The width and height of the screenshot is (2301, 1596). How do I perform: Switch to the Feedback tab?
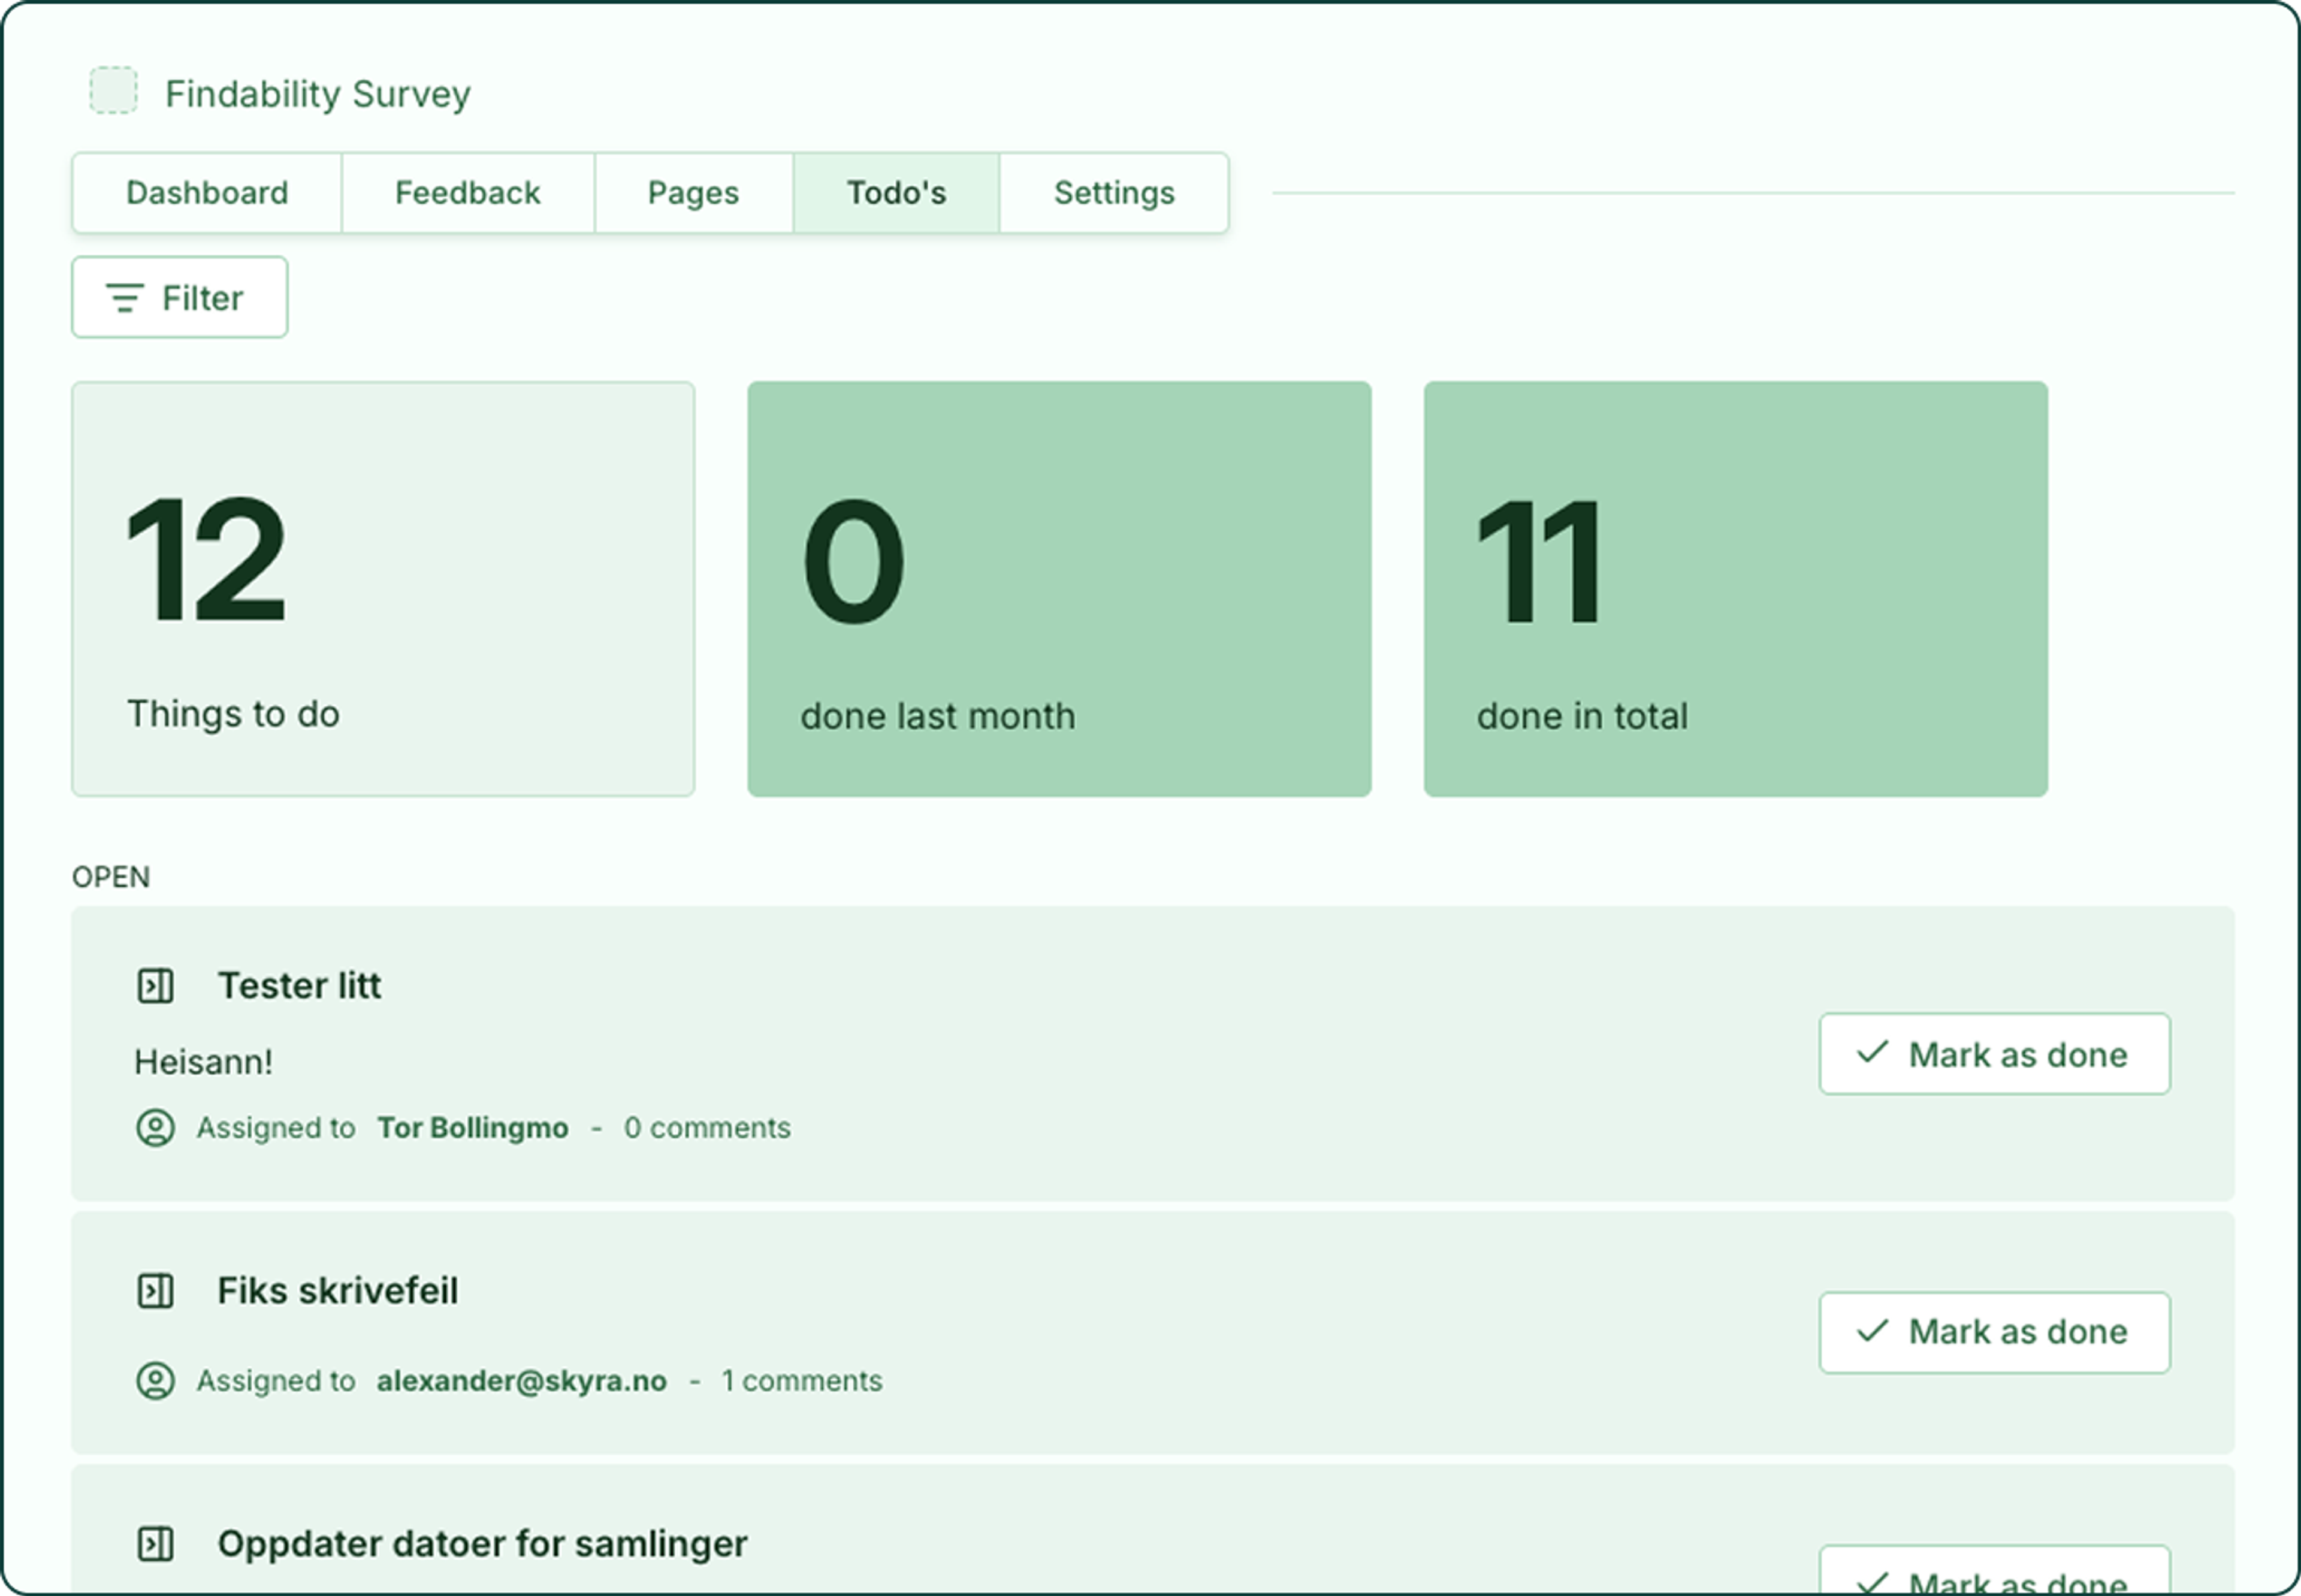468,193
